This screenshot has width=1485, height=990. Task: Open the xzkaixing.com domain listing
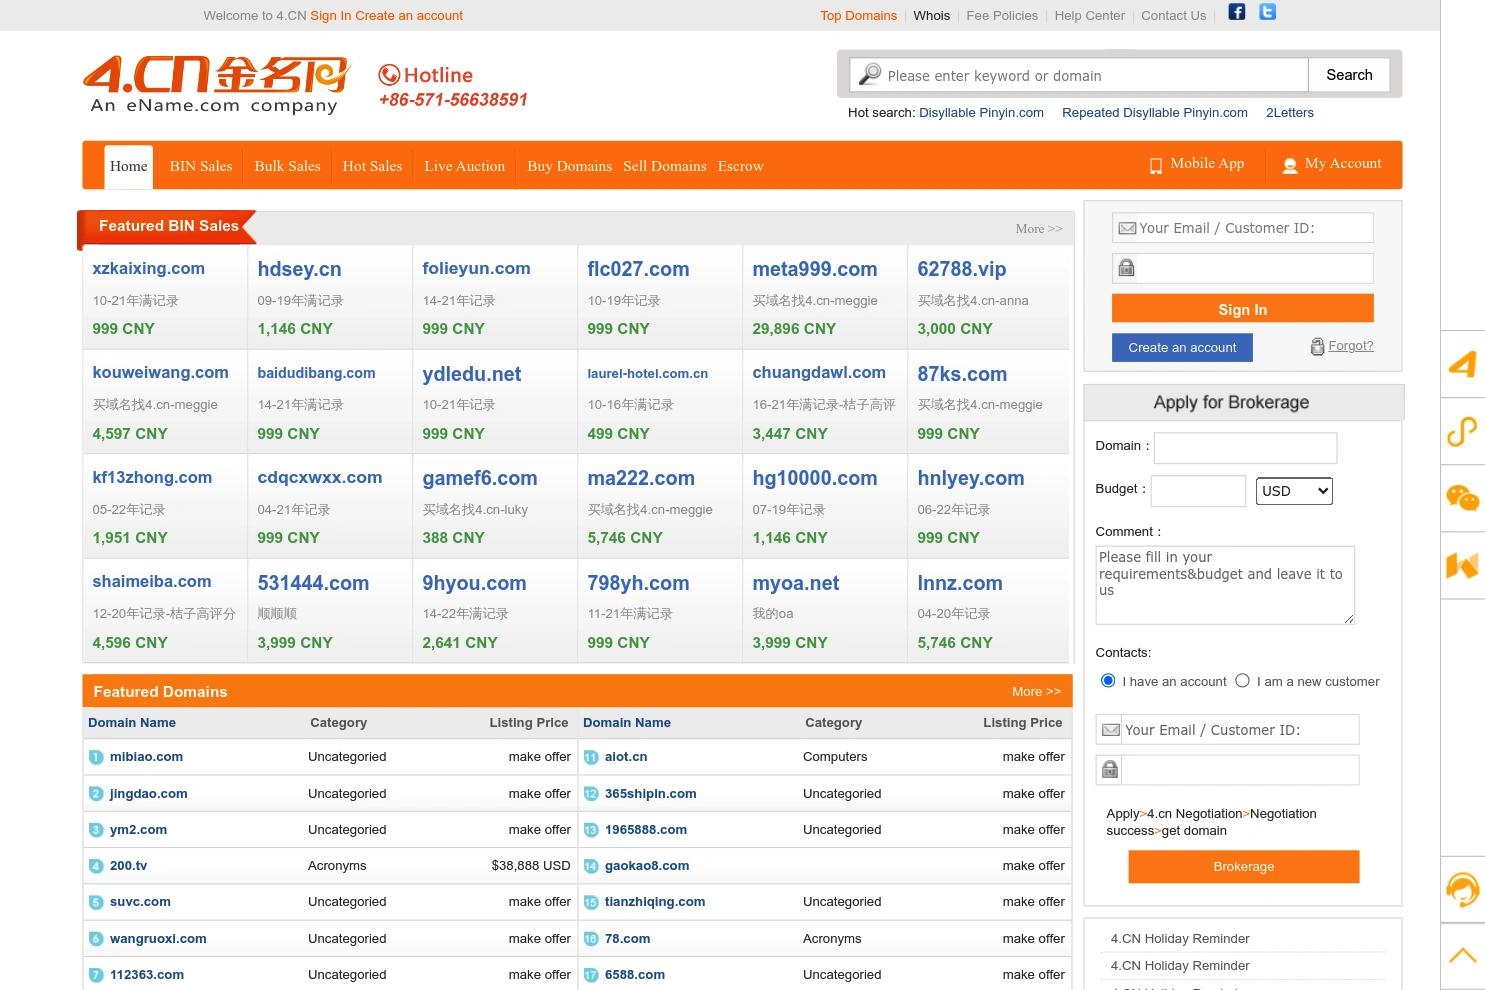[x=148, y=268]
